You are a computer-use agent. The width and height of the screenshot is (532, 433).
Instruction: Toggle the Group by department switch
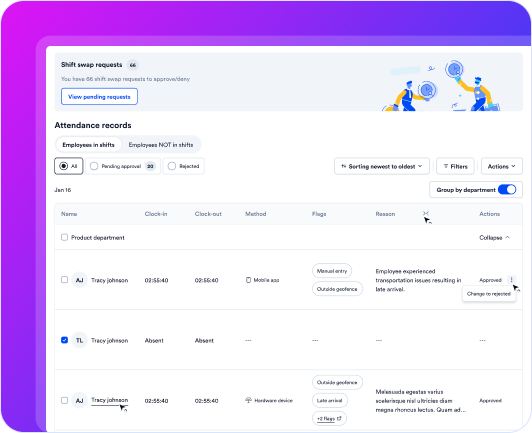pyautogui.click(x=507, y=190)
